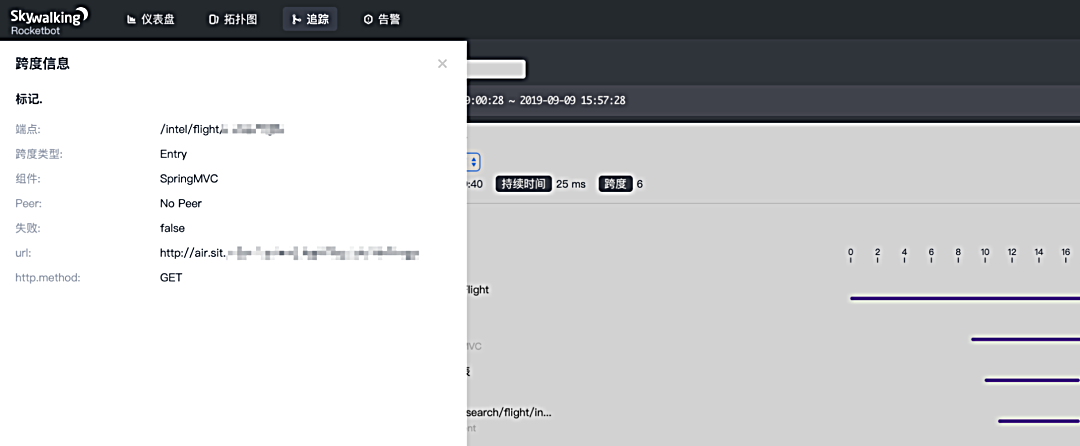Click the 跨度信息 panel title
Image resolution: width=1080 pixels, height=446 pixels.
(43, 64)
